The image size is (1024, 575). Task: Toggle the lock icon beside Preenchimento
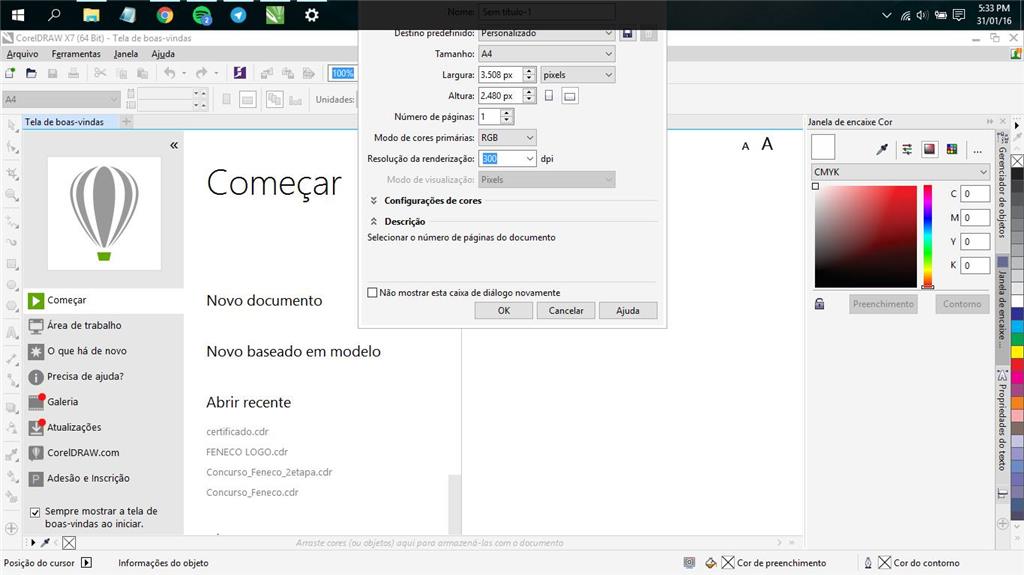point(820,304)
